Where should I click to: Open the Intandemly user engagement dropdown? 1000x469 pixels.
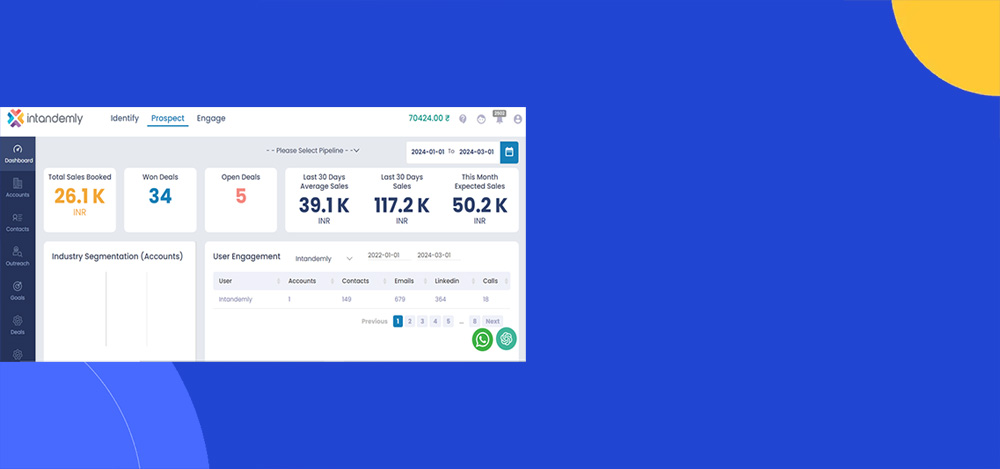(x=324, y=258)
